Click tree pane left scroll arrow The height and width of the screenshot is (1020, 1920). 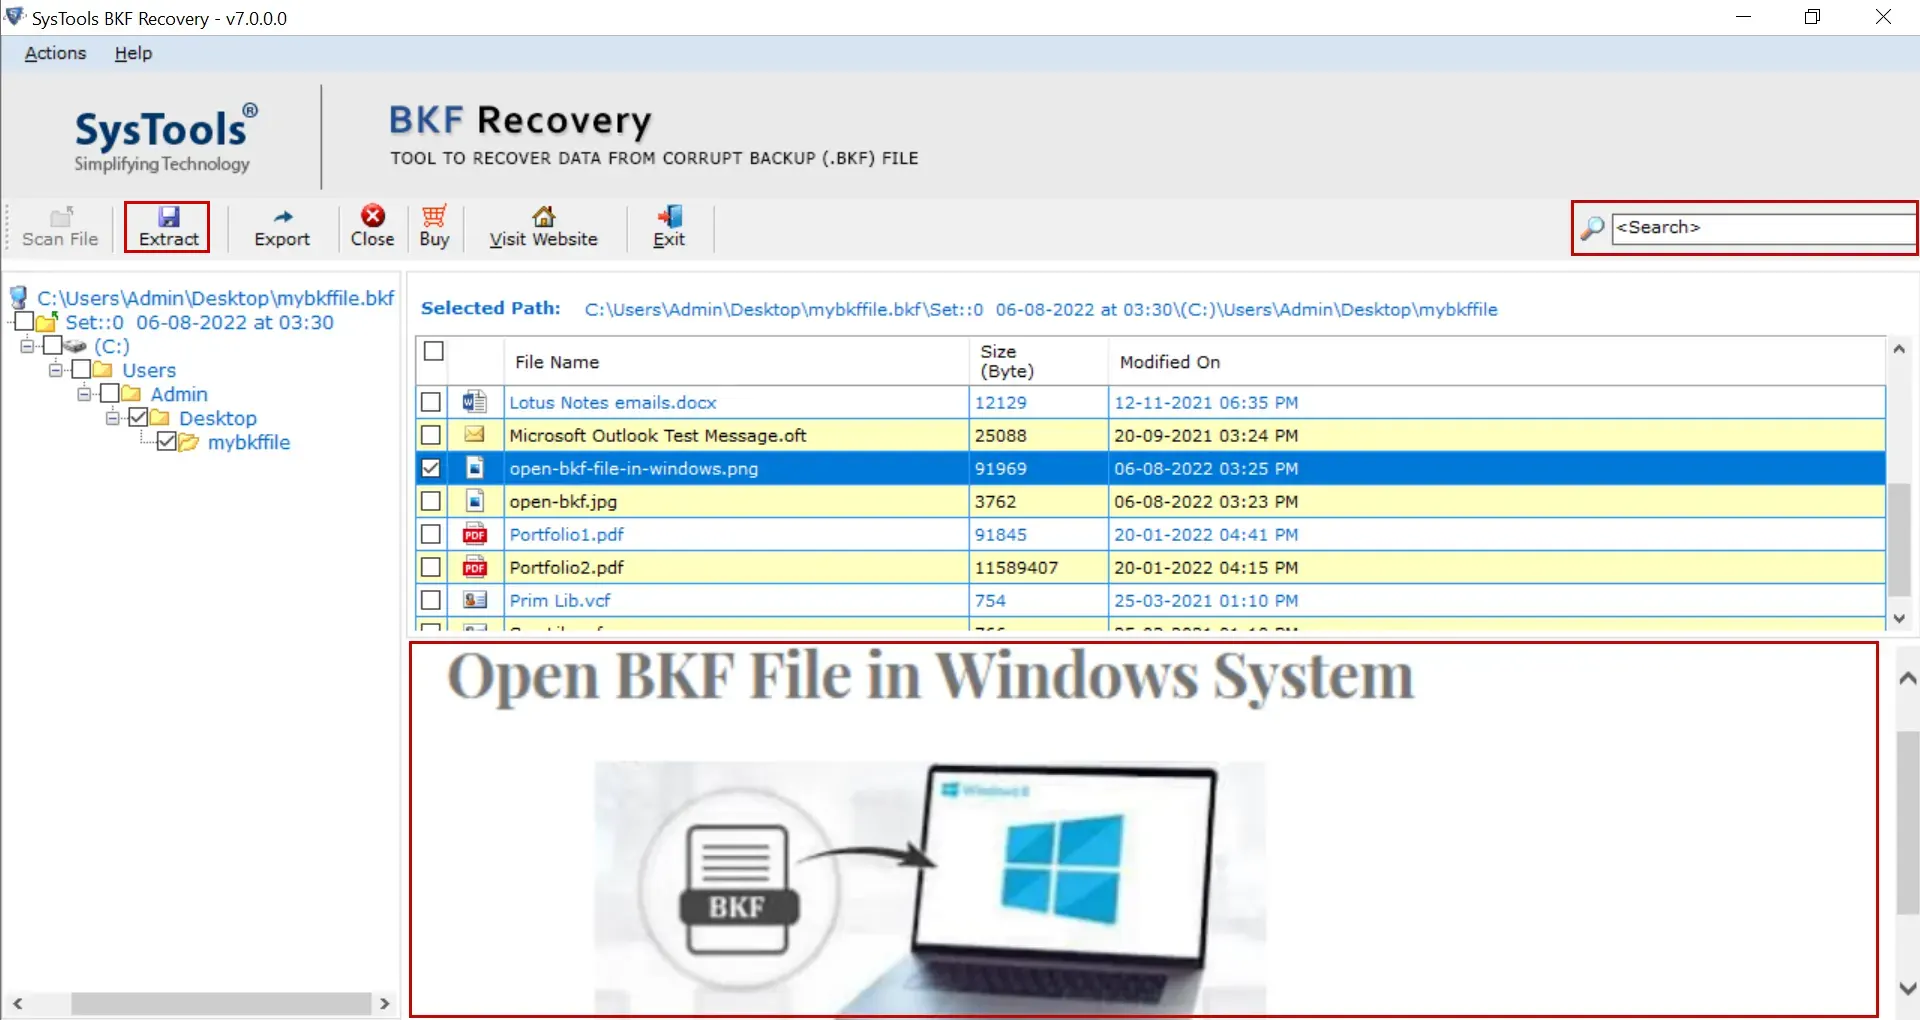(x=17, y=1003)
